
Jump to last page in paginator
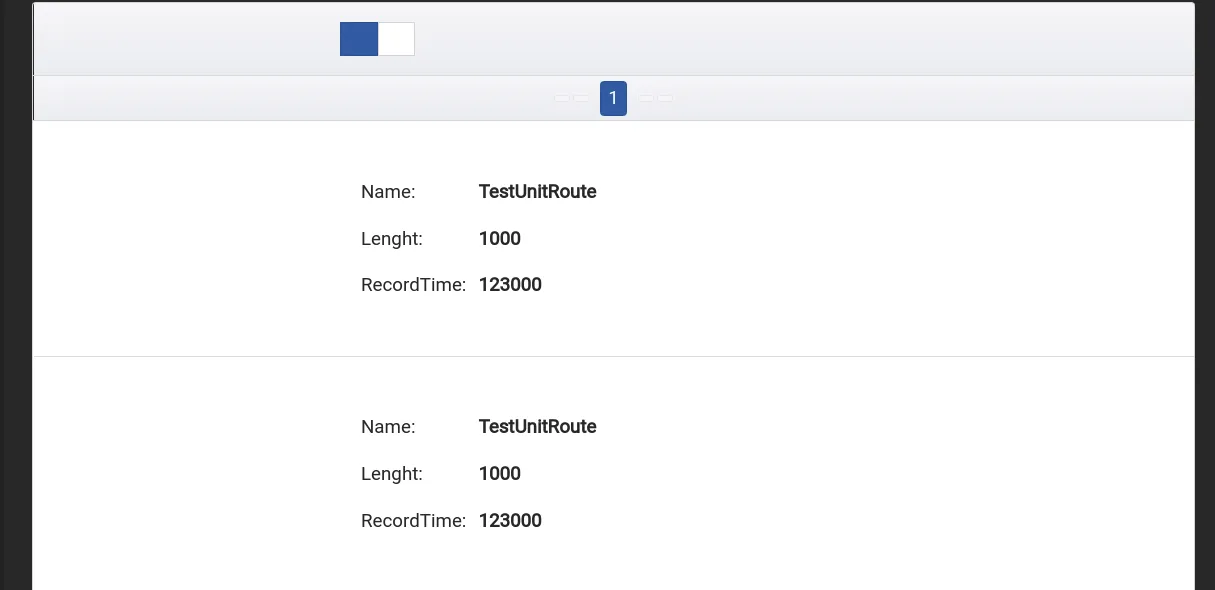click(666, 98)
